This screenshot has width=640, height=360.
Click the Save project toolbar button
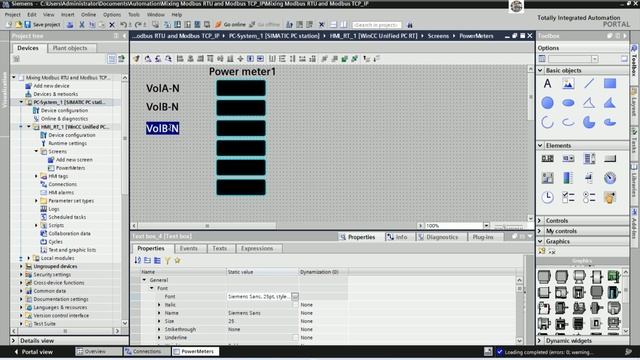(42, 24)
